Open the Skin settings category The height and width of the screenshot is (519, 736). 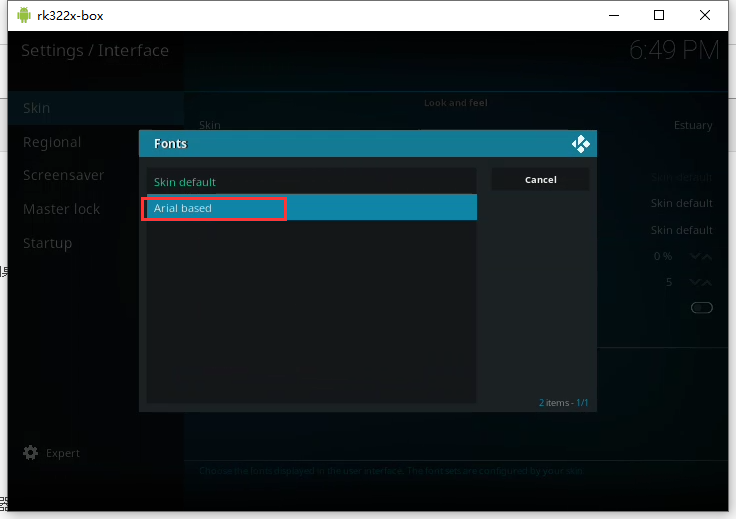[95, 108]
